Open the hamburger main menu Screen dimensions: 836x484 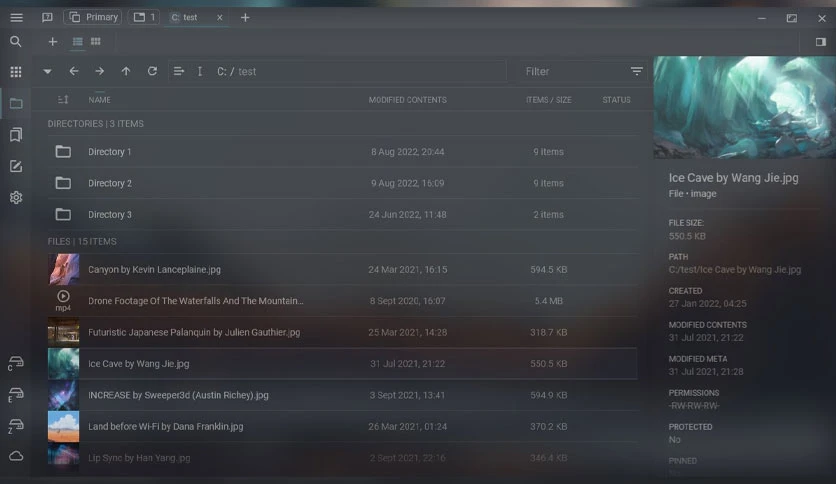click(x=17, y=18)
